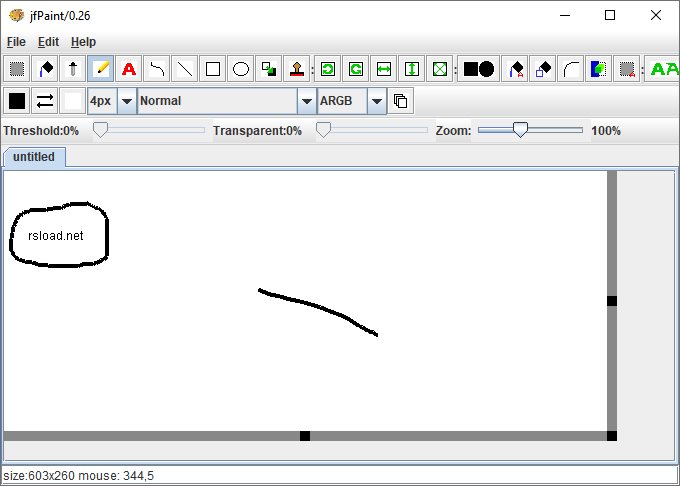Toggle filled shapes mode (black square and circle)
Viewport: 680px width, 486px height.
pos(479,69)
